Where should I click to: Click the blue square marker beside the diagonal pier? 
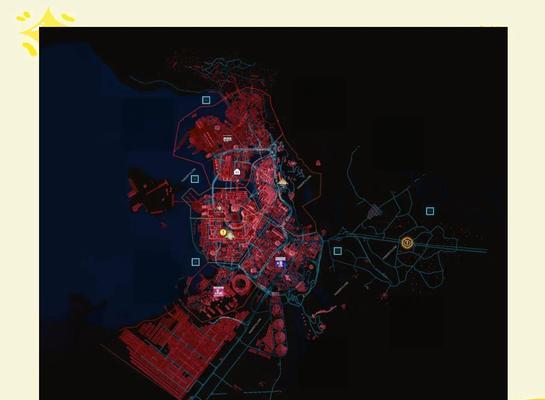pyautogui.click(x=195, y=179)
